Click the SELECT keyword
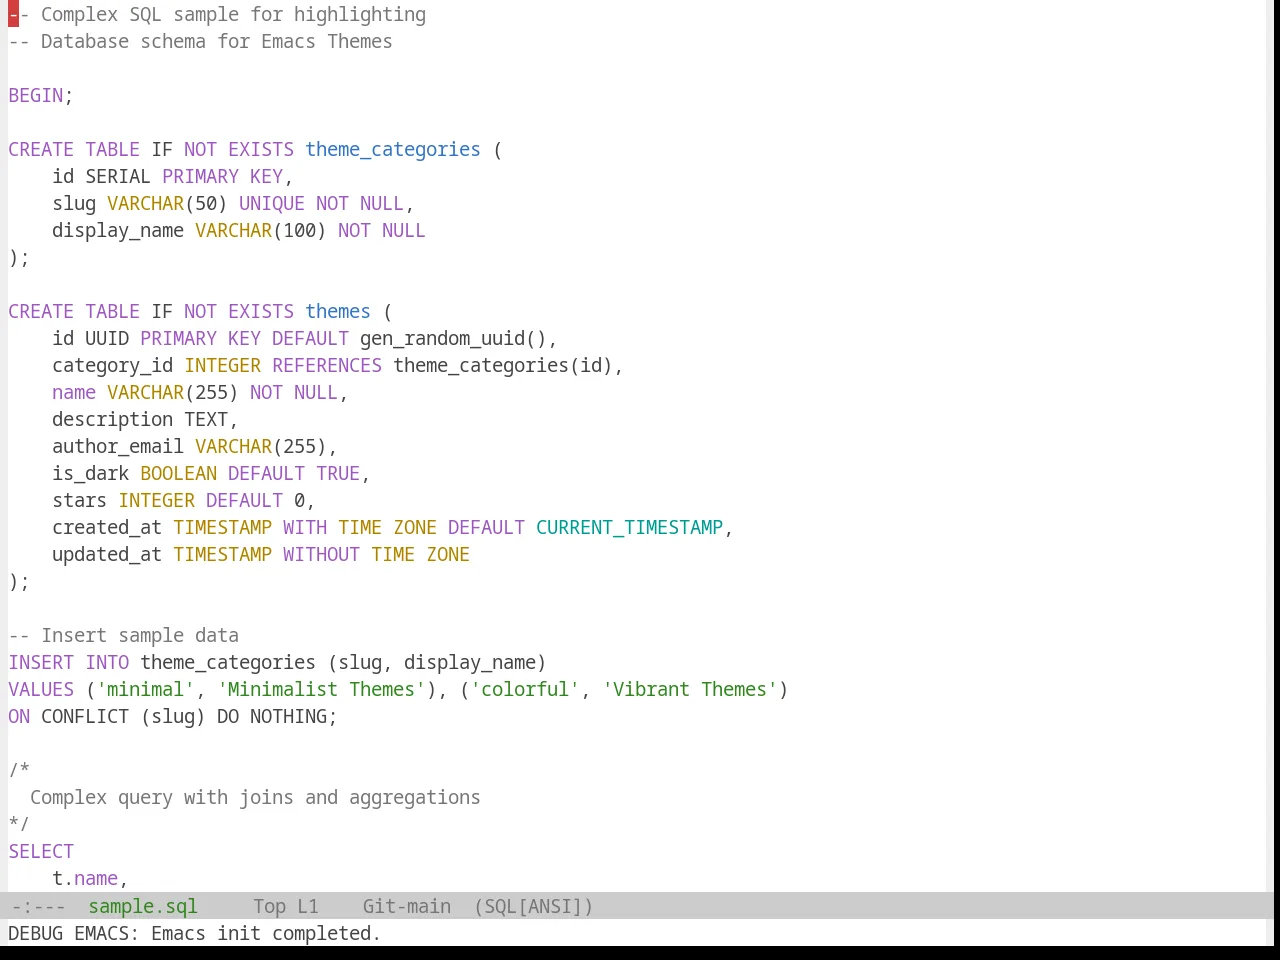 pyautogui.click(x=41, y=852)
